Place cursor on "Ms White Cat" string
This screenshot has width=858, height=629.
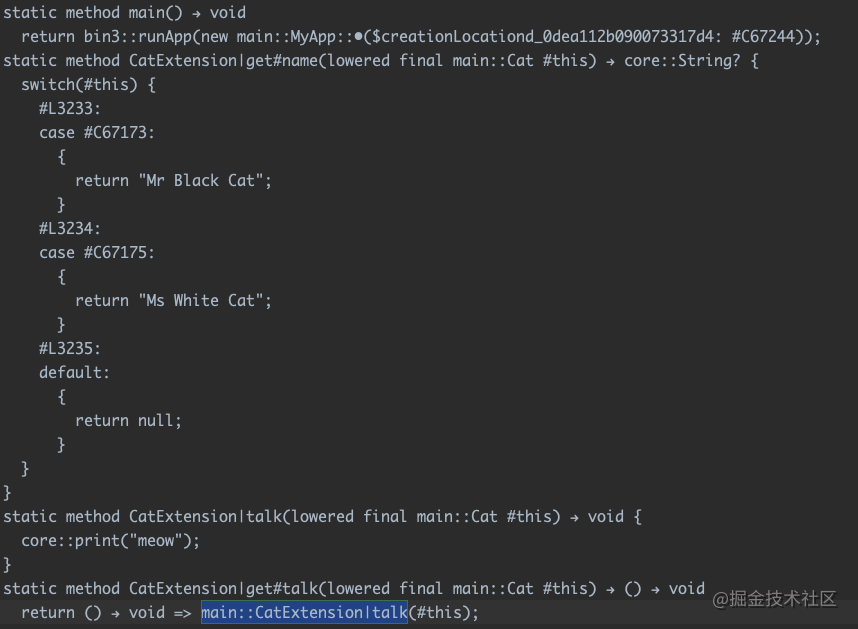(x=201, y=300)
